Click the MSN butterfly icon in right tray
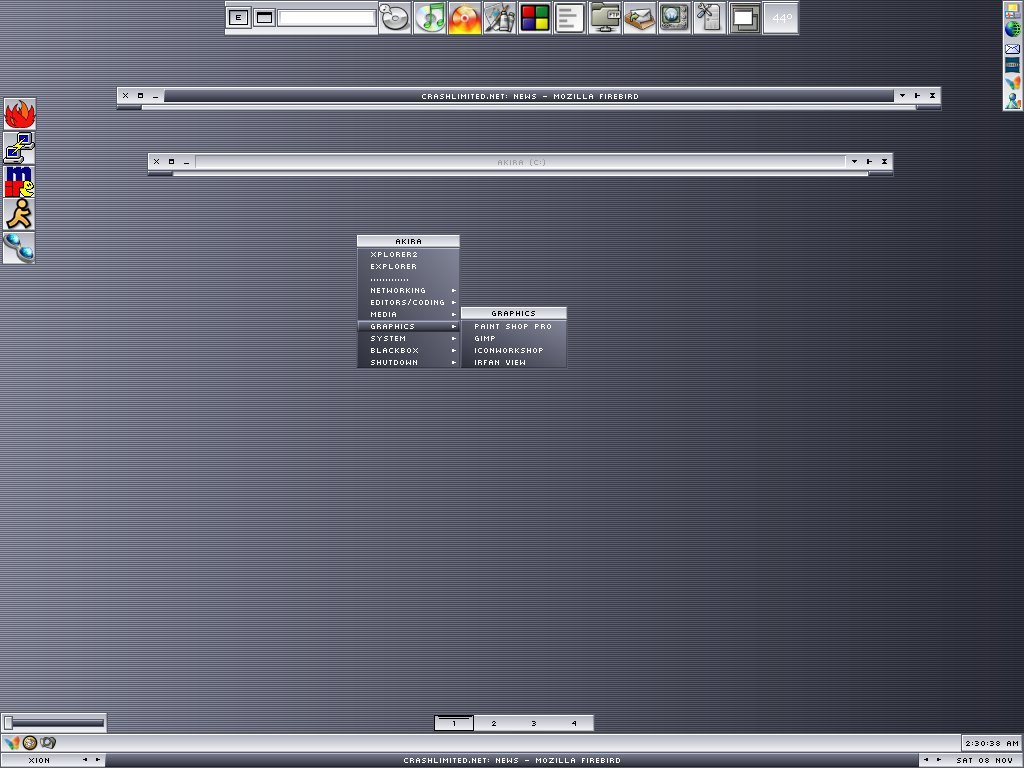The width and height of the screenshot is (1024, 768). pyautogui.click(x=1012, y=83)
